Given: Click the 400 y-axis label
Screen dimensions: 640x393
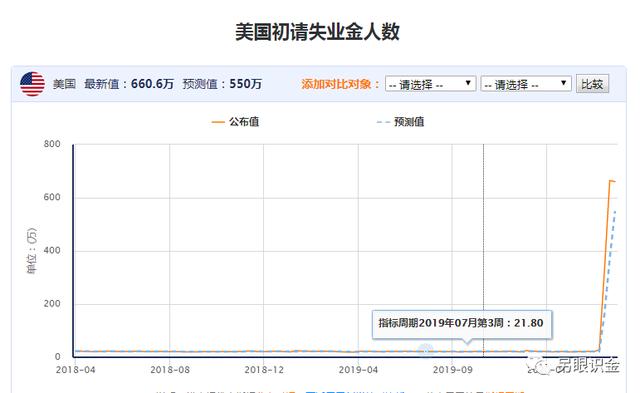Looking at the screenshot, I should point(52,251).
